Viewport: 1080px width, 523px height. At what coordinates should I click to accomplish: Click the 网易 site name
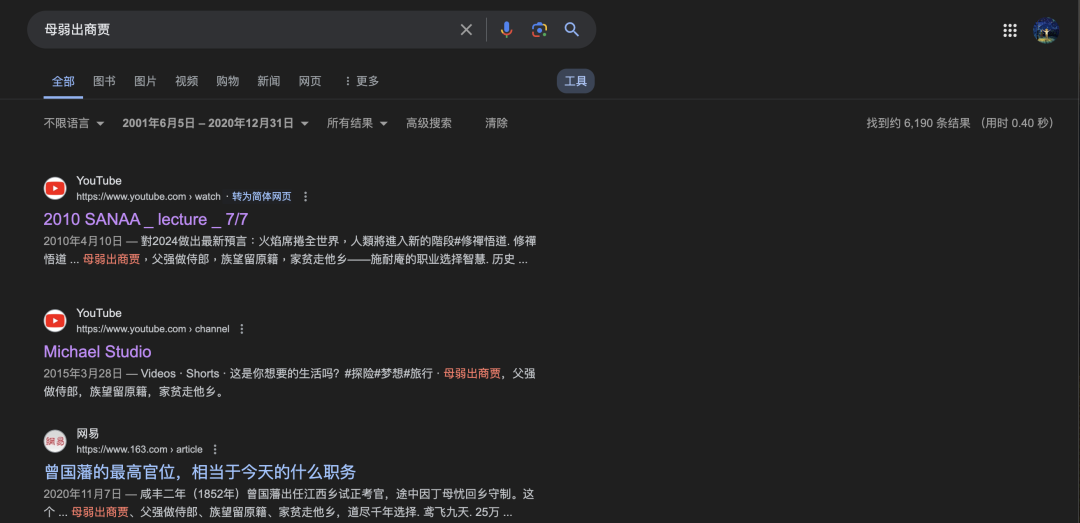(87, 434)
